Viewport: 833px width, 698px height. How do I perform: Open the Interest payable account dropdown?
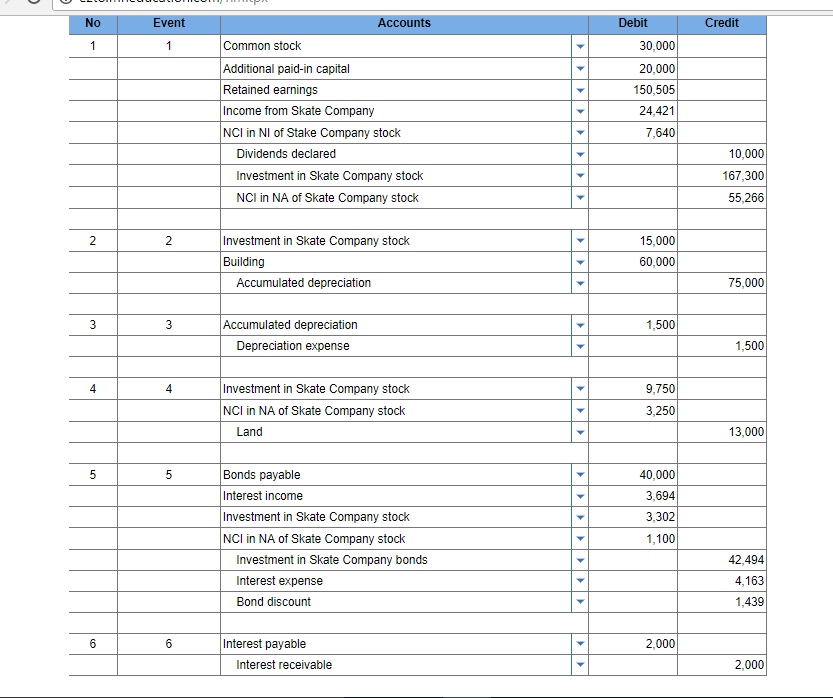pos(580,643)
